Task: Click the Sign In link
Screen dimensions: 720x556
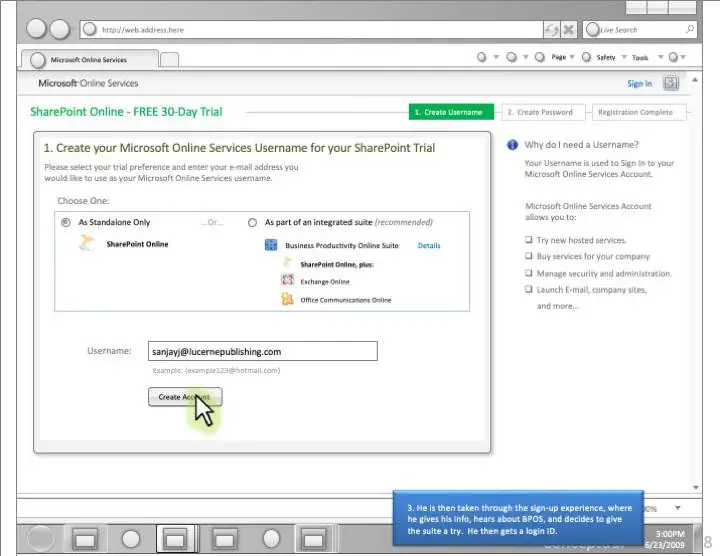Action: pyautogui.click(x=640, y=84)
